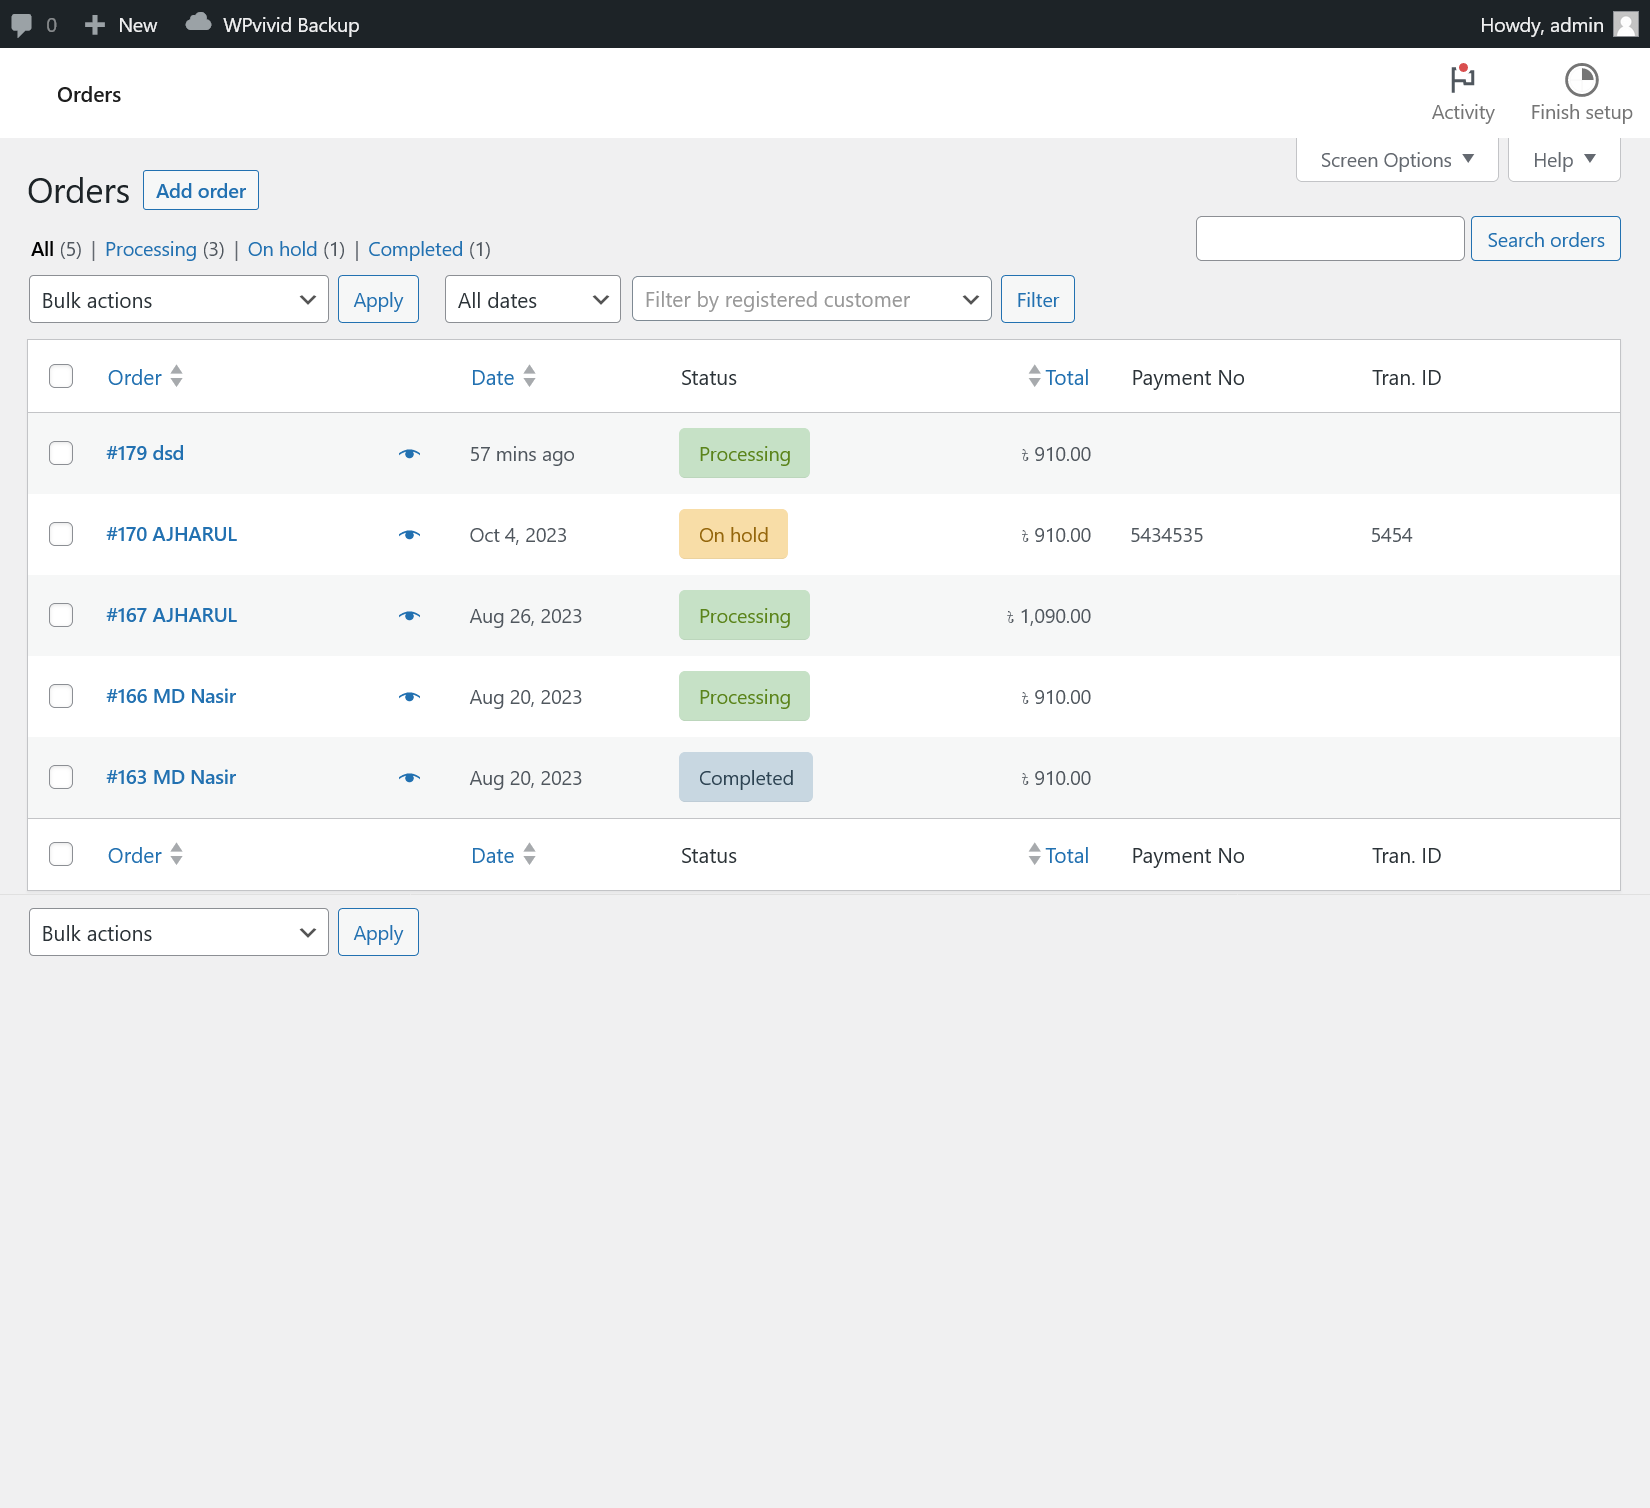
Task: Click admin avatar icon in top bar
Action: click(1626, 25)
